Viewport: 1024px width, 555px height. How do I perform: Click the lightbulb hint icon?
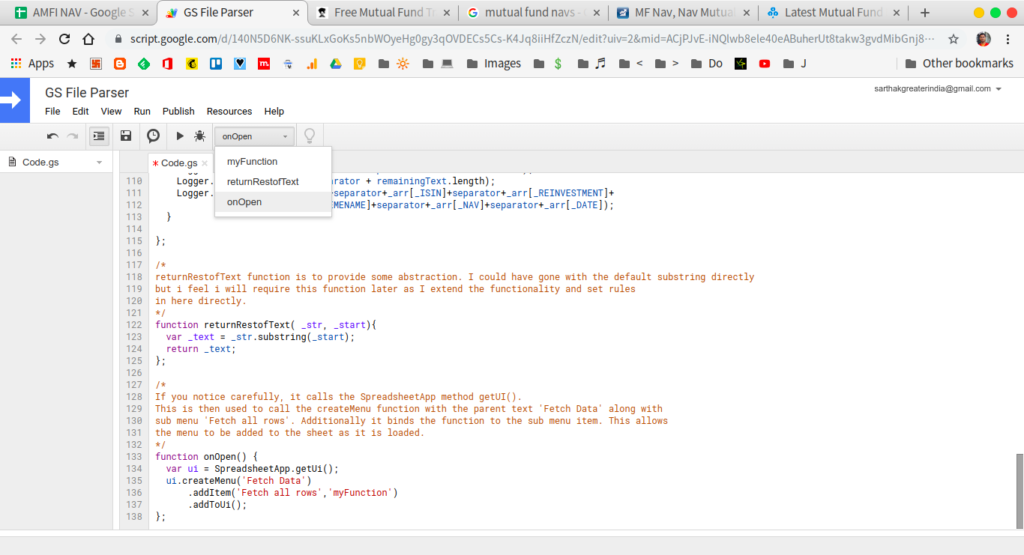[310, 135]
